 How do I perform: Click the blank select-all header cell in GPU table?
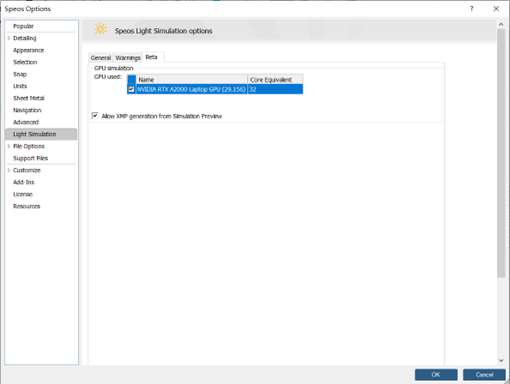132,79
